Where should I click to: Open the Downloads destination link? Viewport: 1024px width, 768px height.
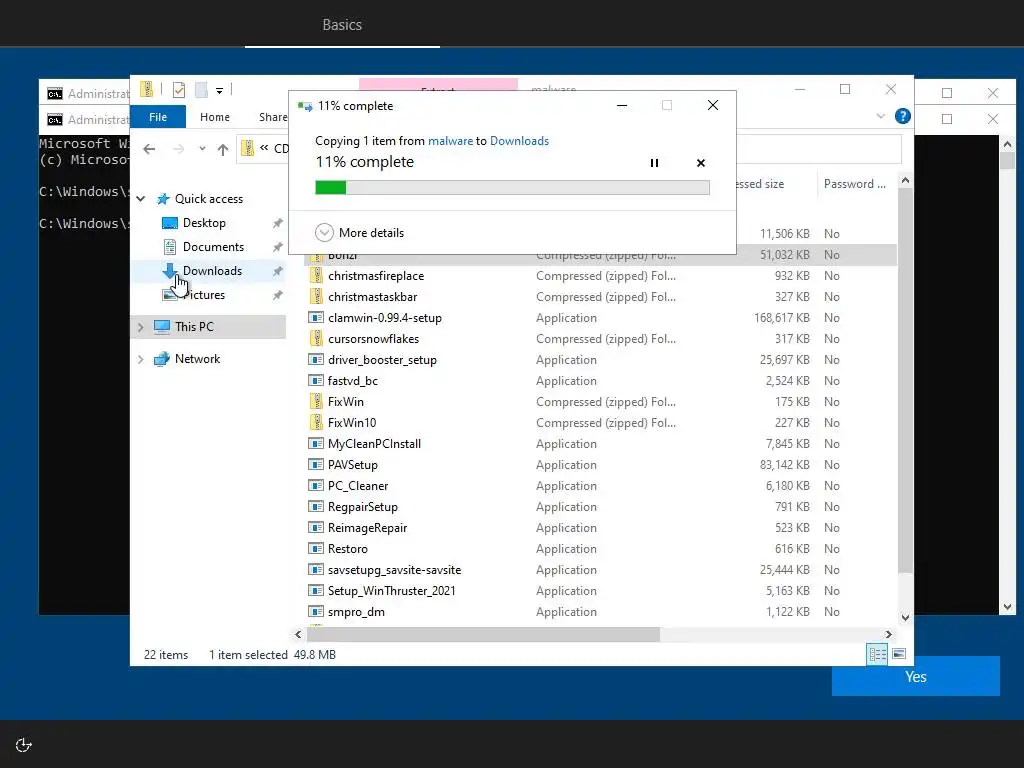519,141
